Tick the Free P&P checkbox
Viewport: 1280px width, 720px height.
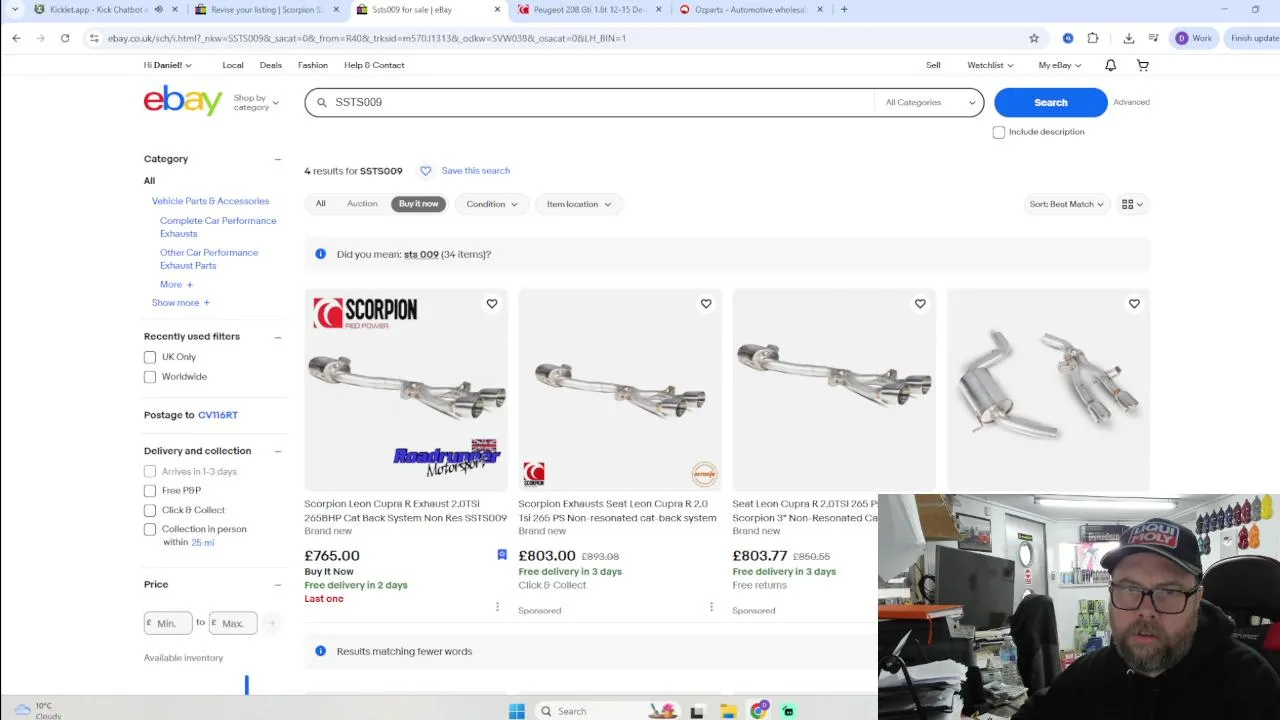point(150,490)
